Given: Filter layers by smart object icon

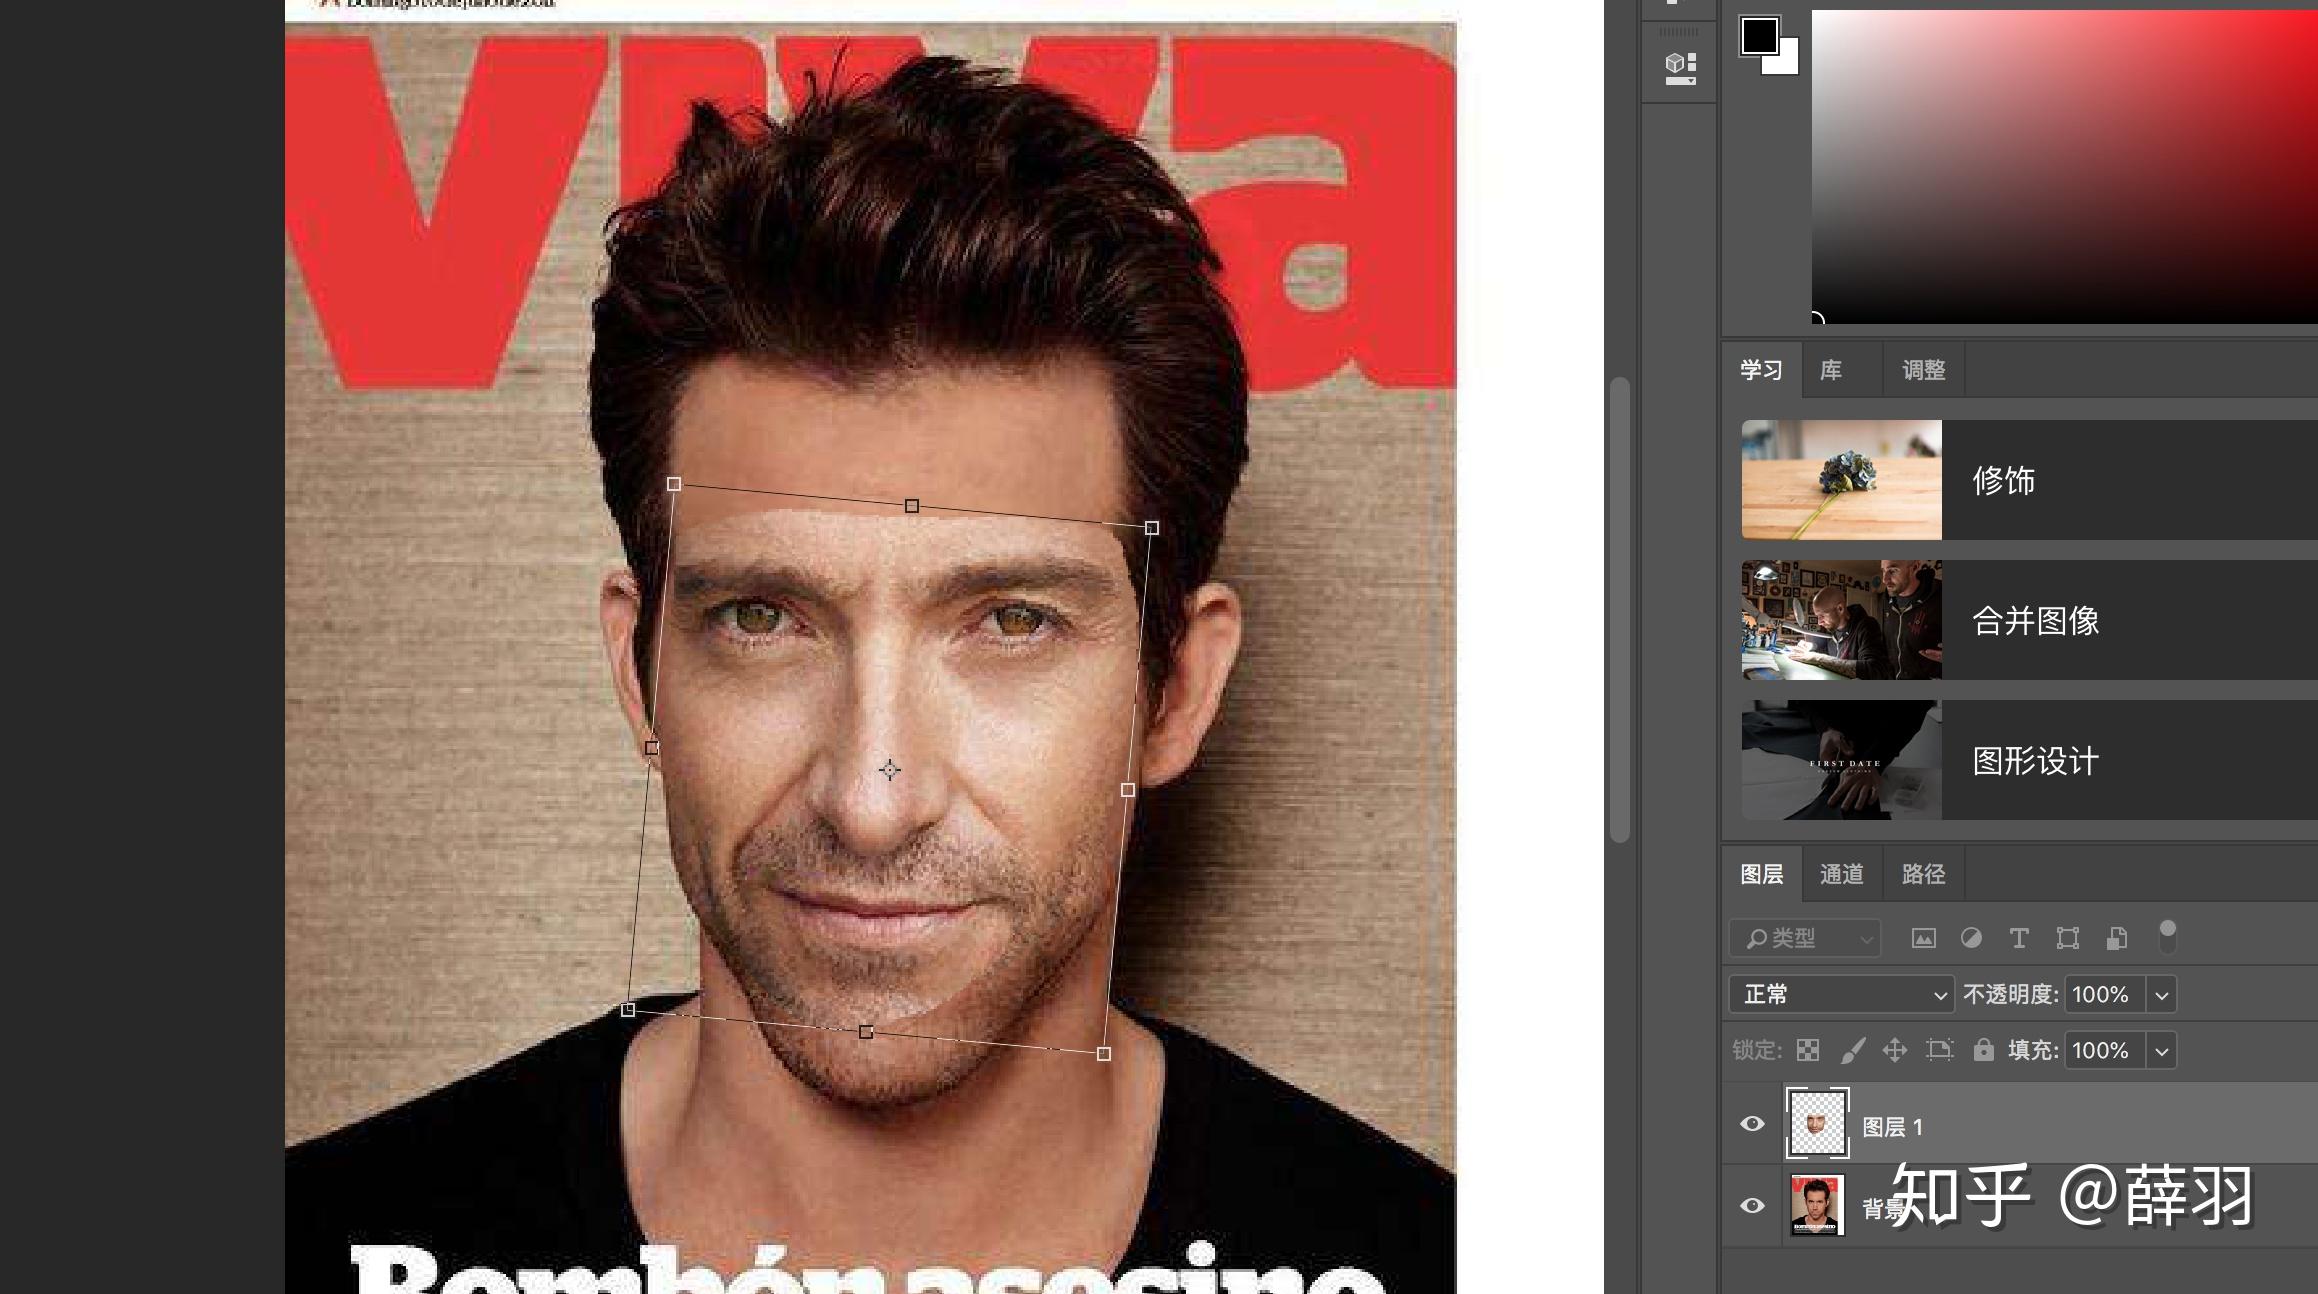Looking at the screenshot, I should coord(2116,938).
